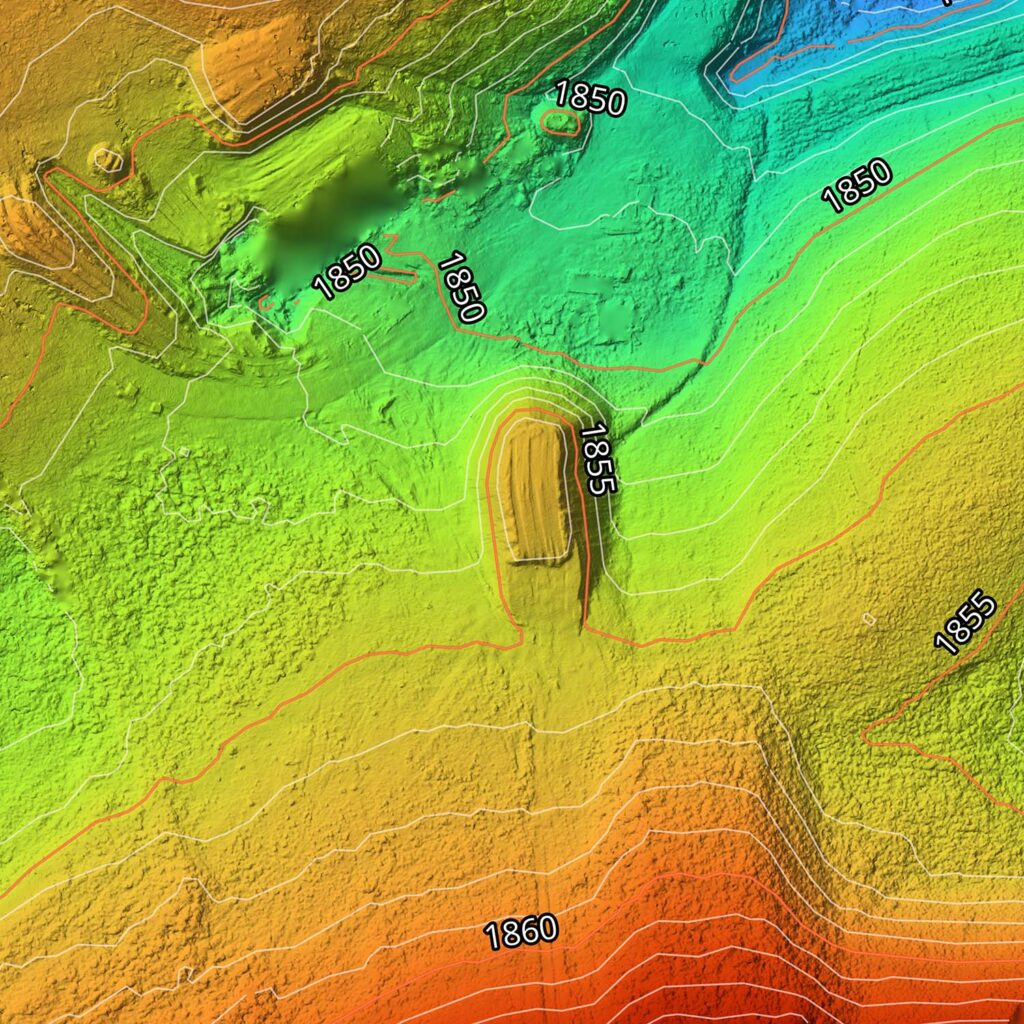Click the 1850 label next to small oval contour
This screenshot has width=1024, height=1024.
590,98
